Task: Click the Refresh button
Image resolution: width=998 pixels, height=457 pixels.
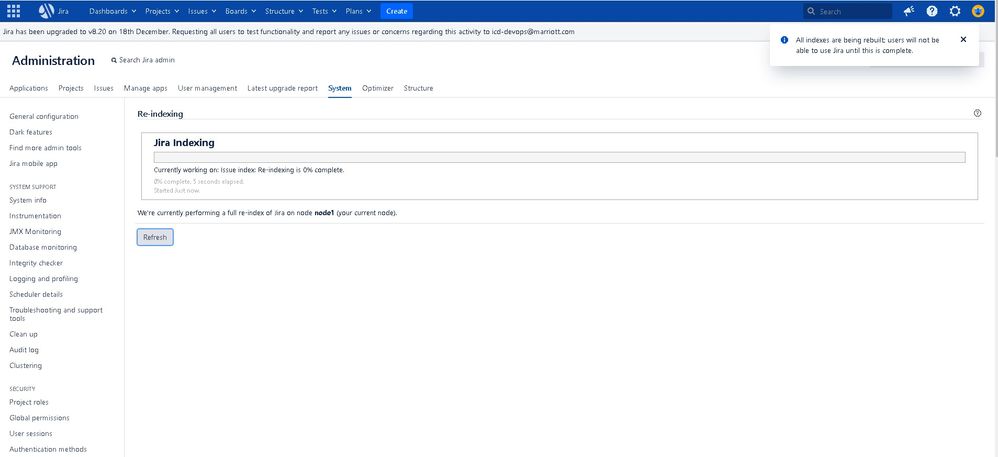Action: 155,237
